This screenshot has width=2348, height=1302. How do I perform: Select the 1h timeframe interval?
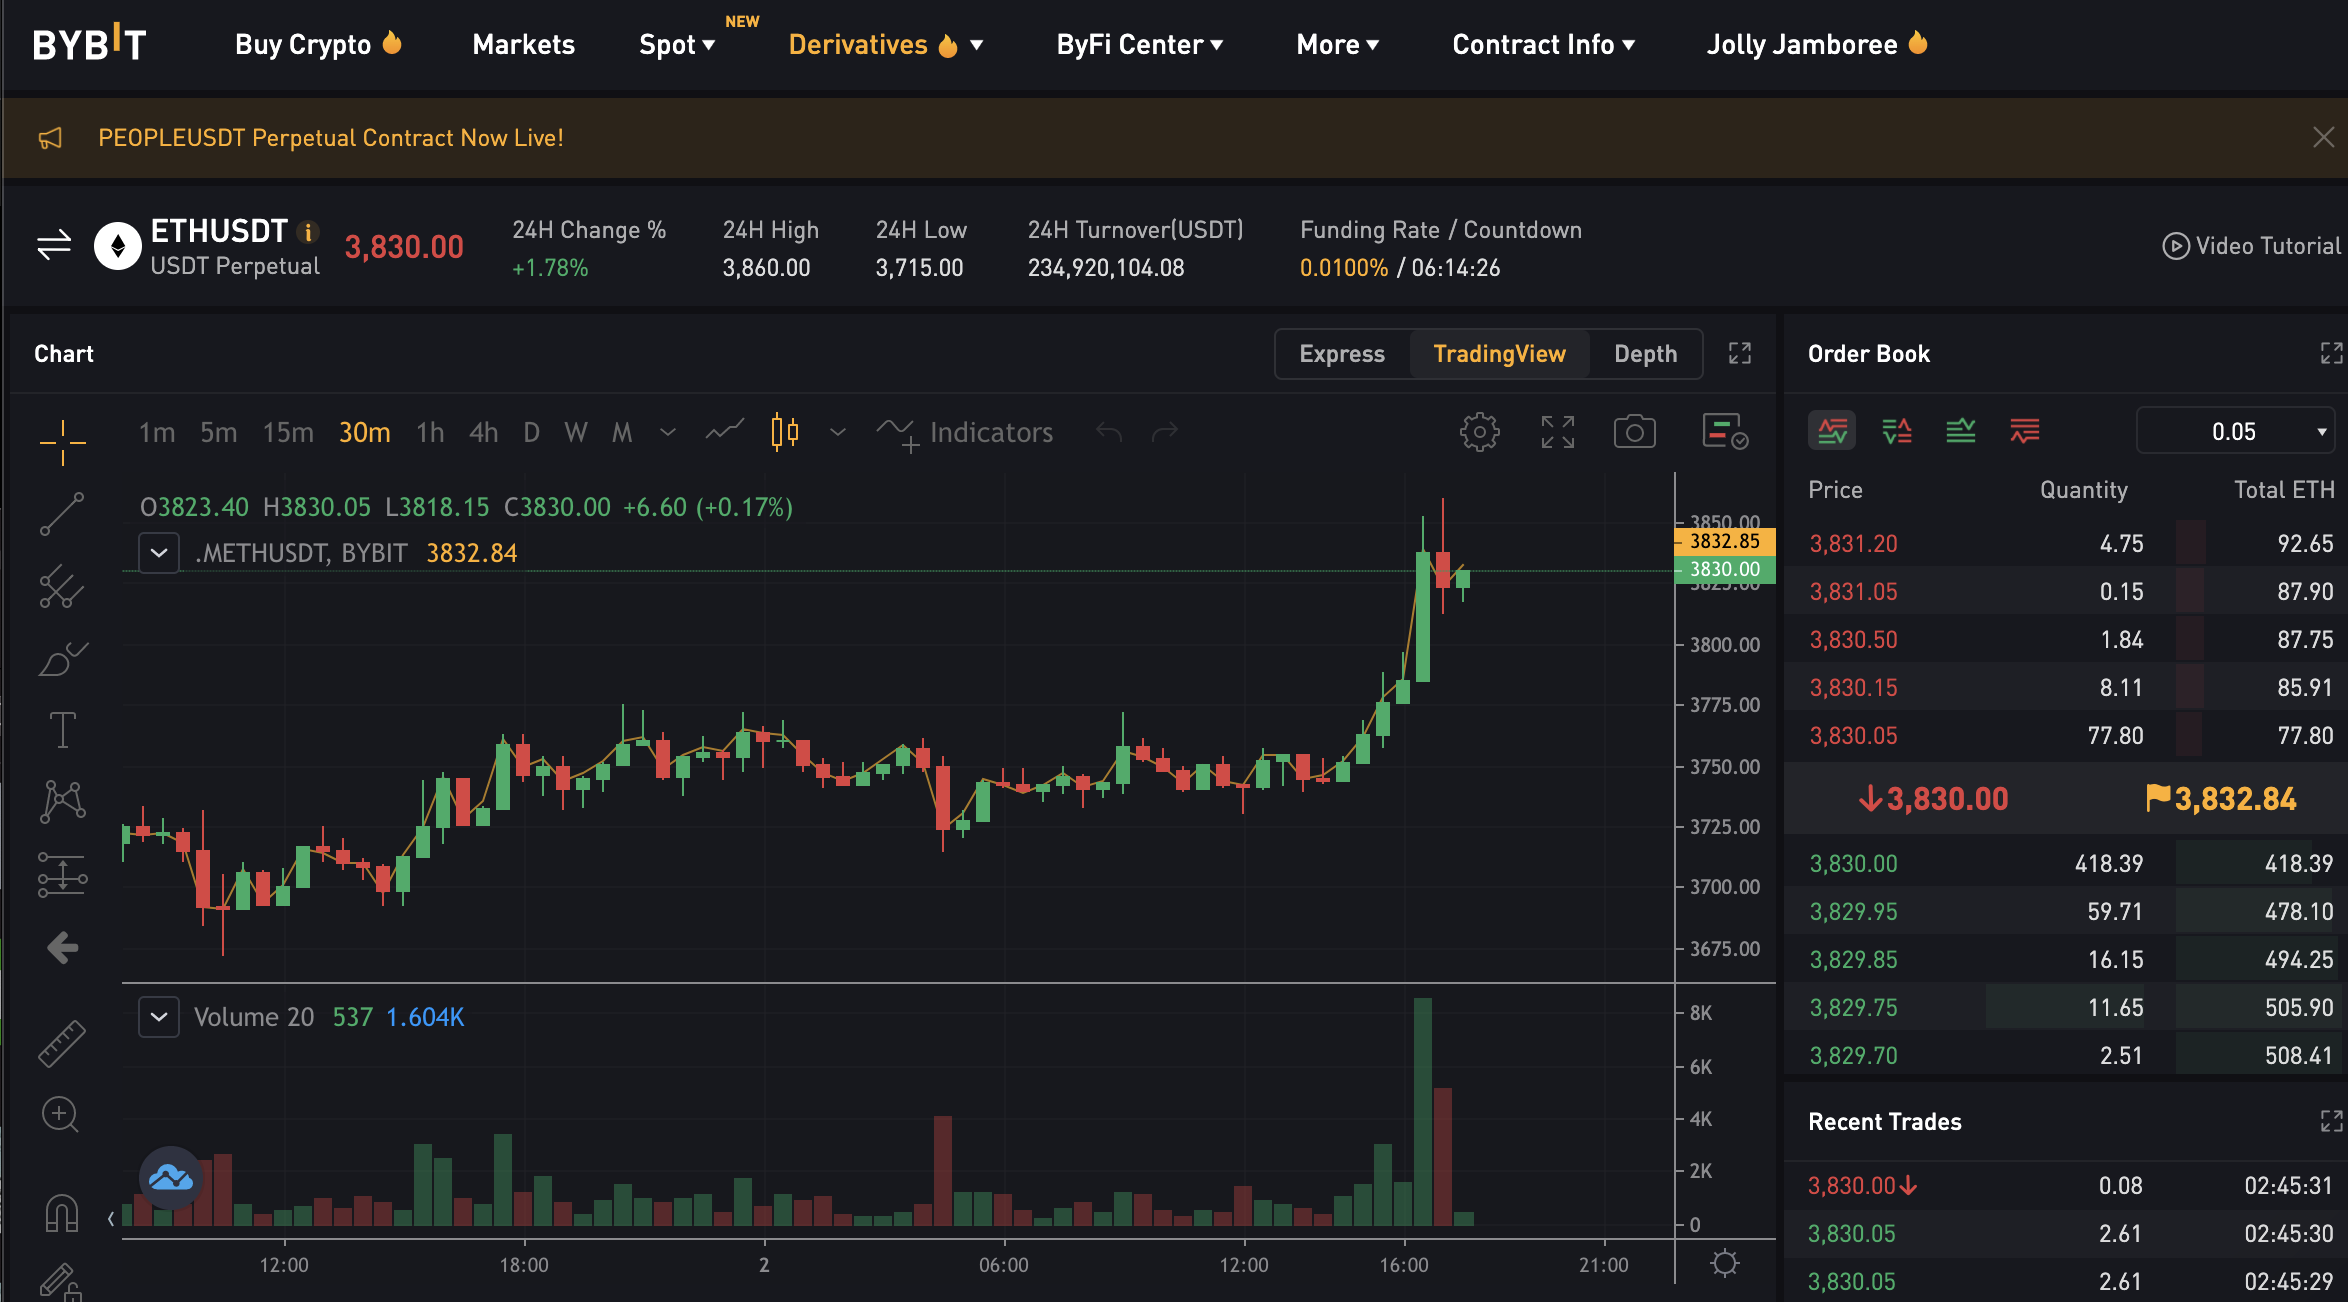click(430, 432)
